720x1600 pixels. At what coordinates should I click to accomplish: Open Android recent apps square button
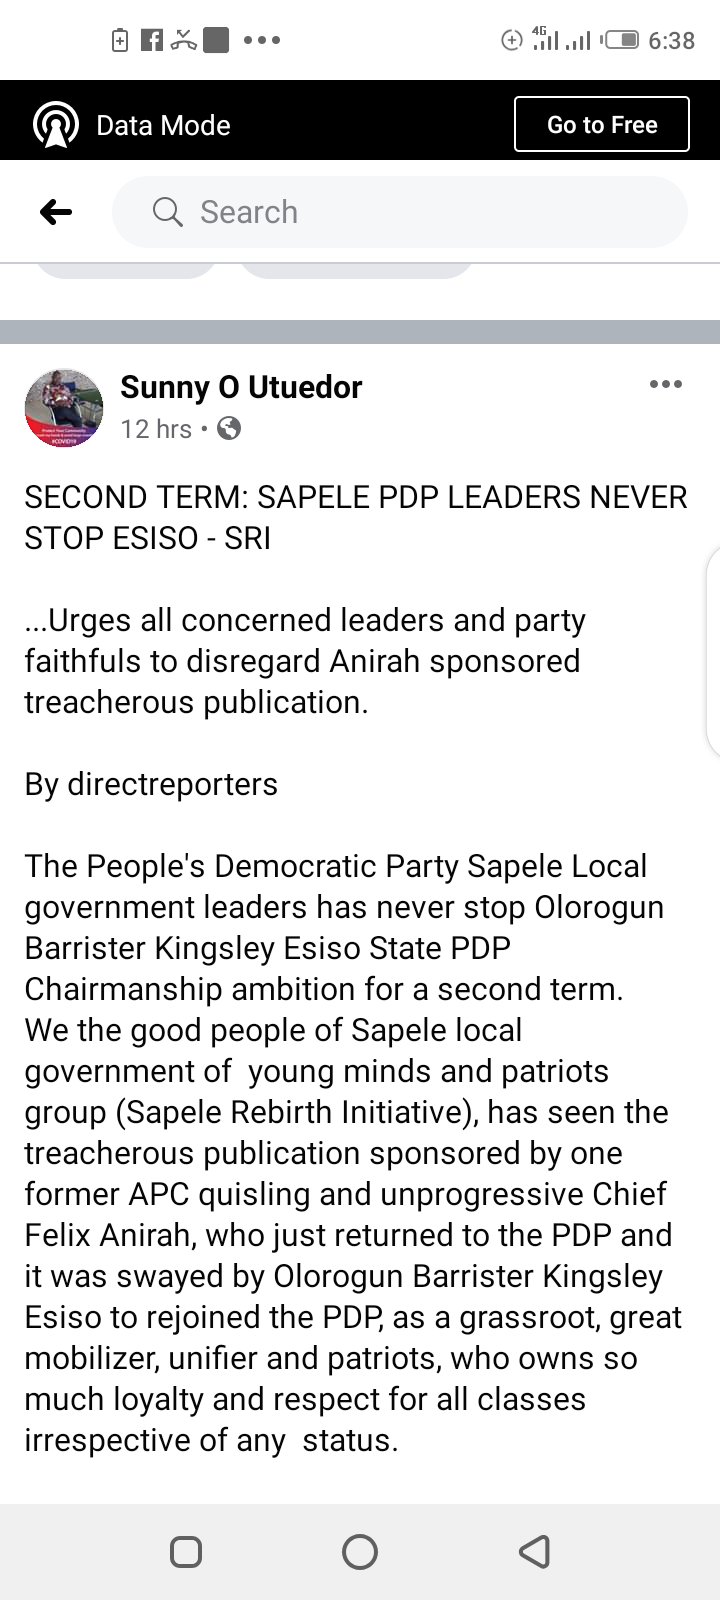[x=186, y=1552]
